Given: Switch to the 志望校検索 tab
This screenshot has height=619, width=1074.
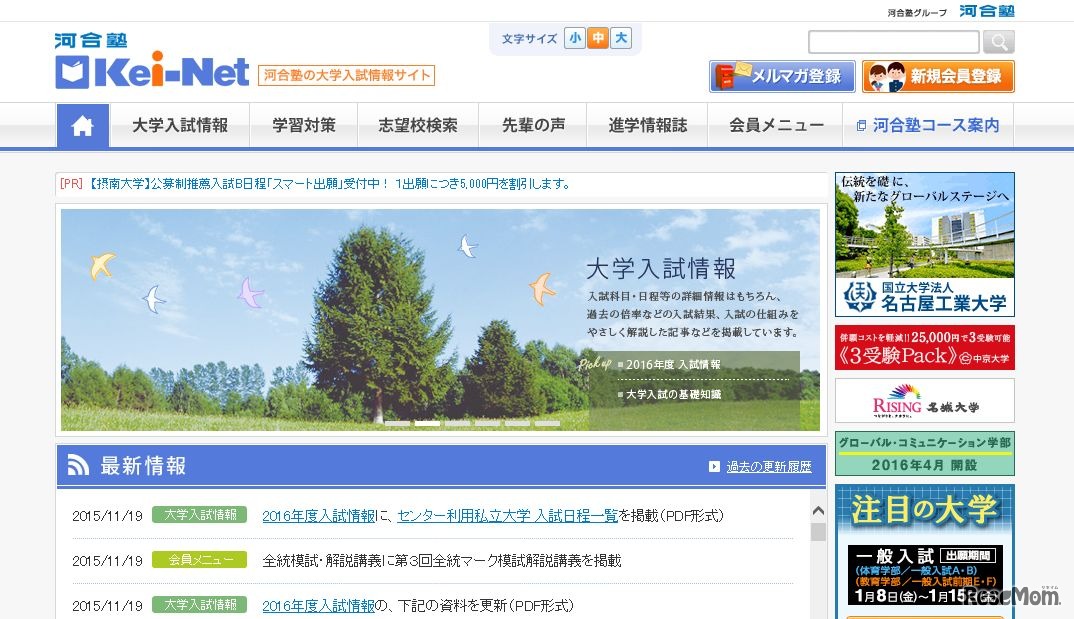Looking at the screenshot, I should coord(418,124).
